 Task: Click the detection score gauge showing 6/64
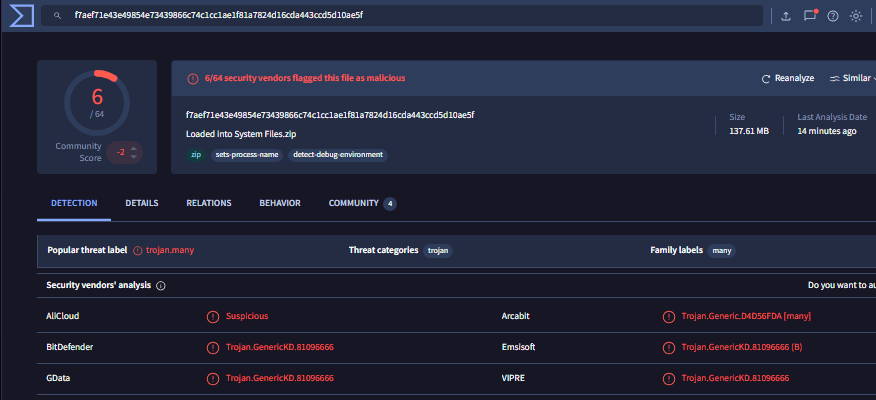[97, 103]
